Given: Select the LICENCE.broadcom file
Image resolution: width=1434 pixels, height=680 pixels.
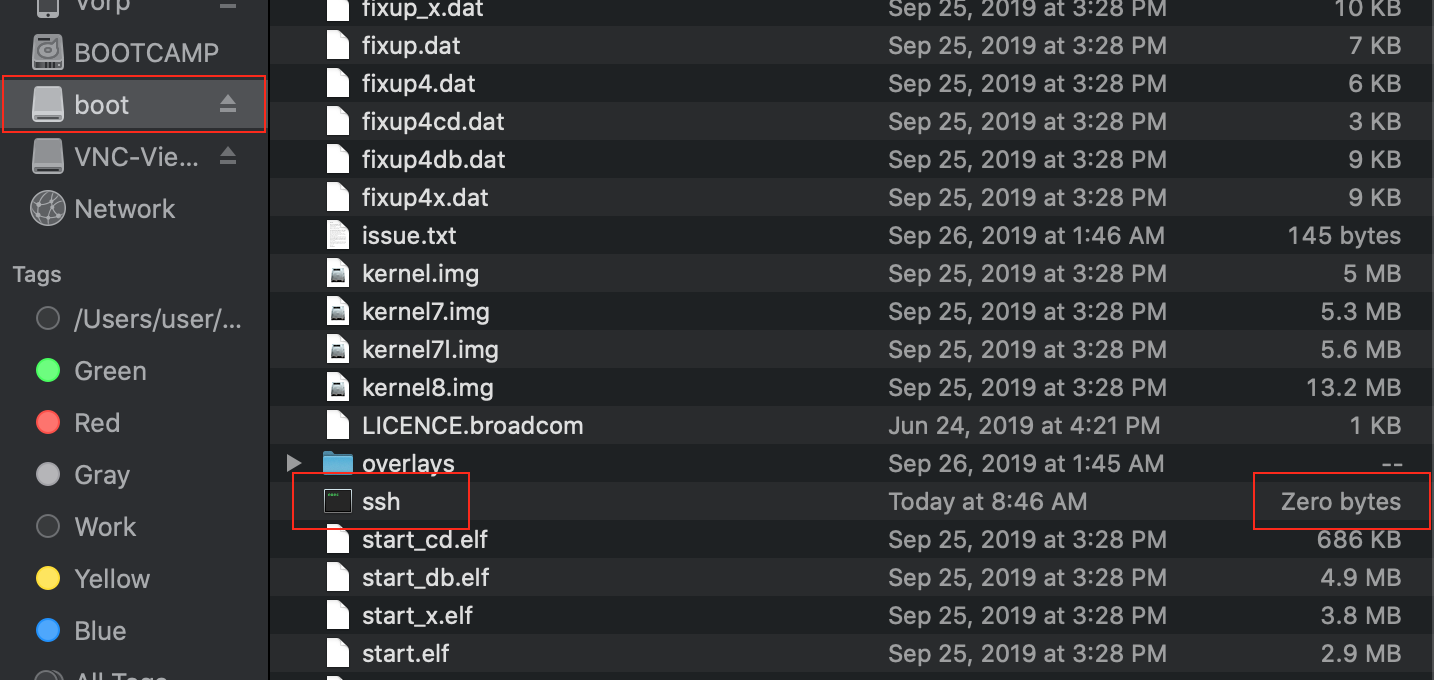Looking at the screenshot, I should point(472,425).
